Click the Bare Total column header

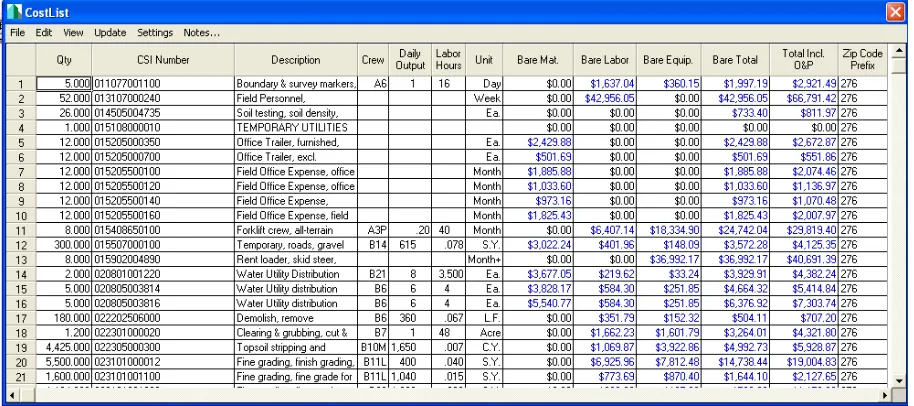tap(735, 60)
